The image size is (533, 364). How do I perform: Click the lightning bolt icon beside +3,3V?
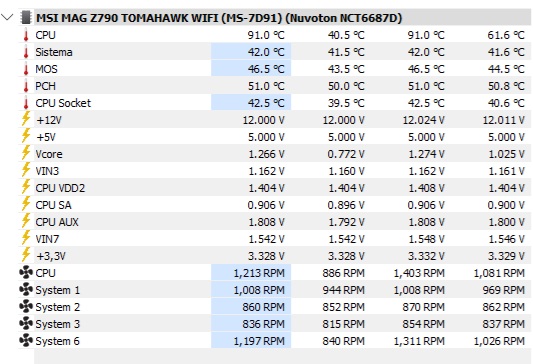pyautogui.click(x=26, y=255)
